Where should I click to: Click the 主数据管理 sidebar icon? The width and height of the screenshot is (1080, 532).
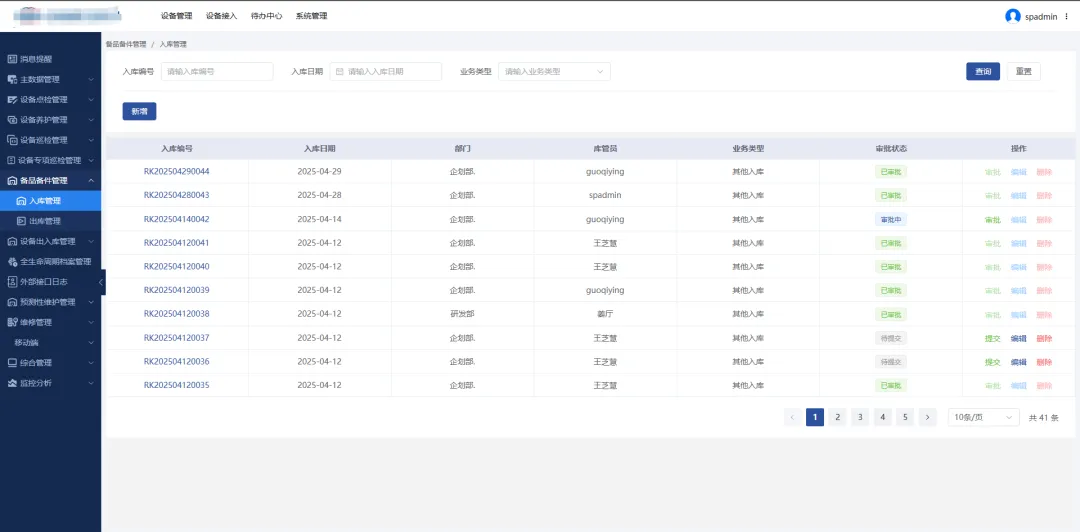12,79
